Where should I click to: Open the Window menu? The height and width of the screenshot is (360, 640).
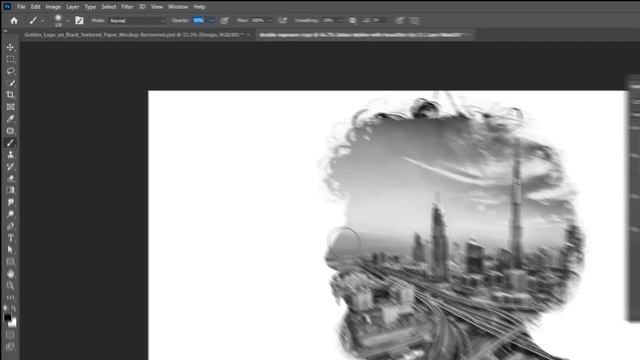point(178,7)
